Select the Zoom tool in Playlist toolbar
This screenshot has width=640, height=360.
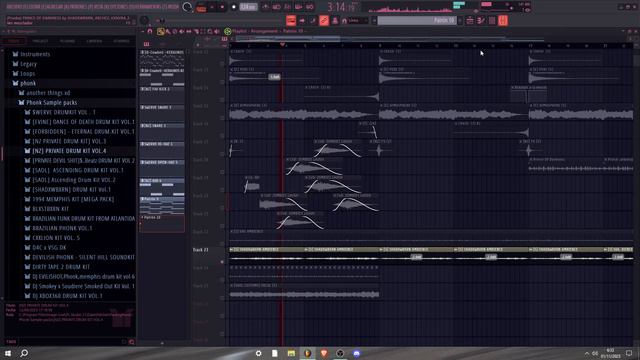pos(209,31)
